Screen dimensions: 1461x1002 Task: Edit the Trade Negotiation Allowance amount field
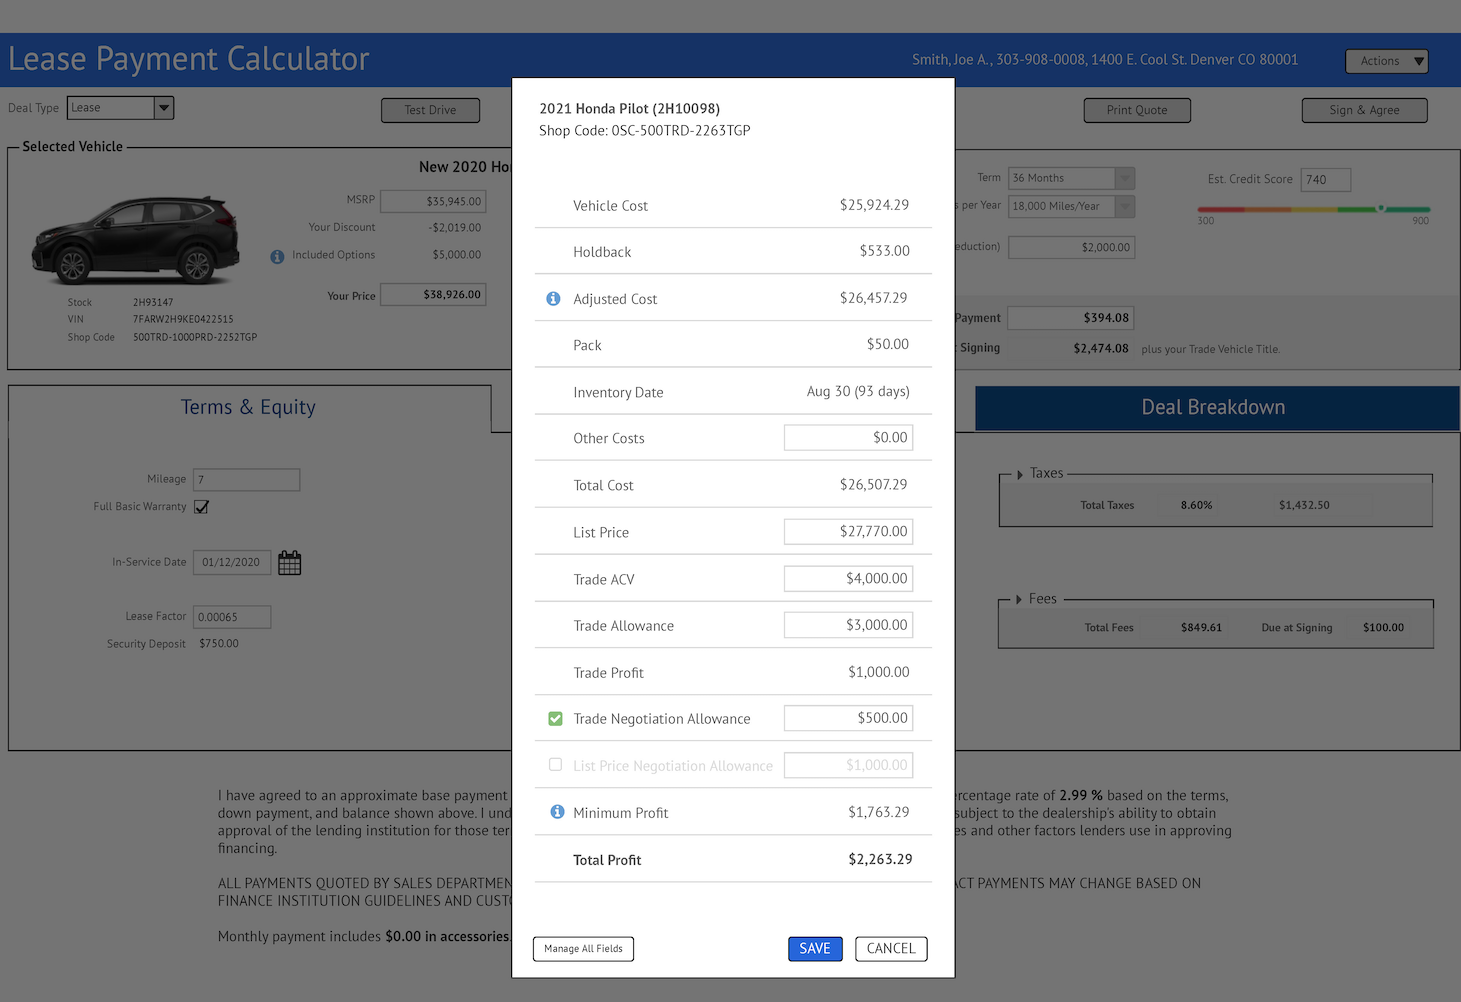pos(848,718)
